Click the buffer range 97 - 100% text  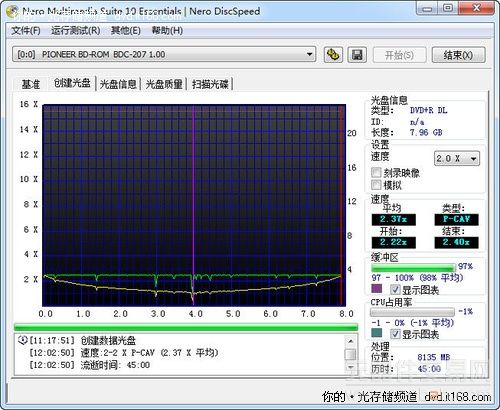[x=417, y=278]
